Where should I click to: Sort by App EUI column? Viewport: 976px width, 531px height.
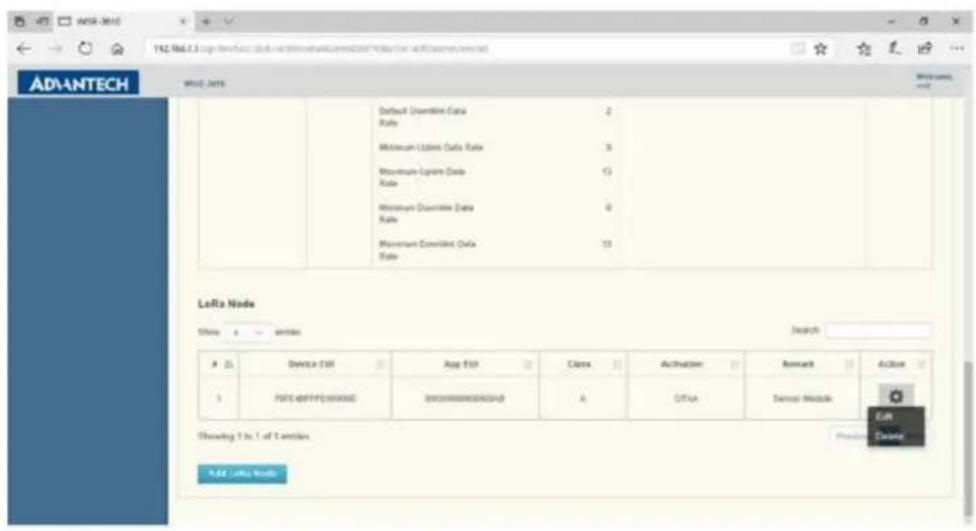(465, 364)
